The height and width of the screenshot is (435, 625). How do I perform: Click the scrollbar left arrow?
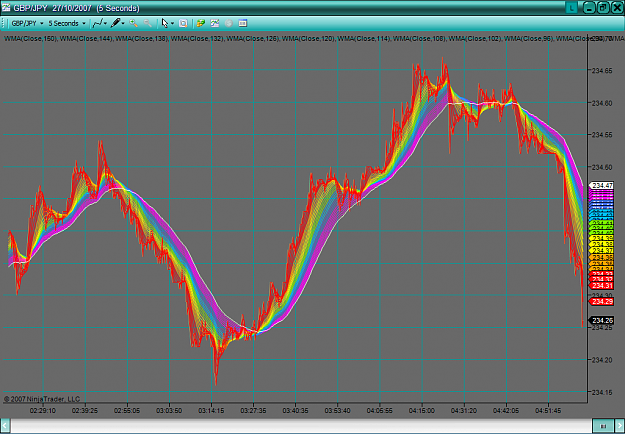[x=5, y=425]
